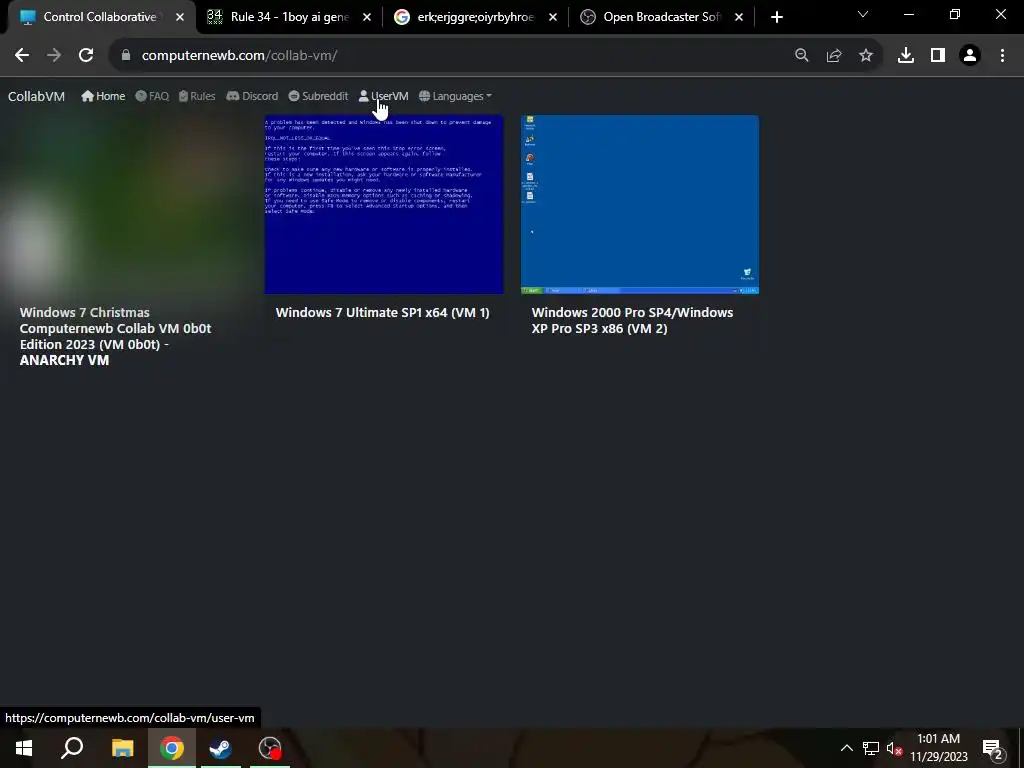This screenshot has width=1024, height=768.
Task: Close the Google search tab
Action: pyautogui.click(x=553, y=18)
